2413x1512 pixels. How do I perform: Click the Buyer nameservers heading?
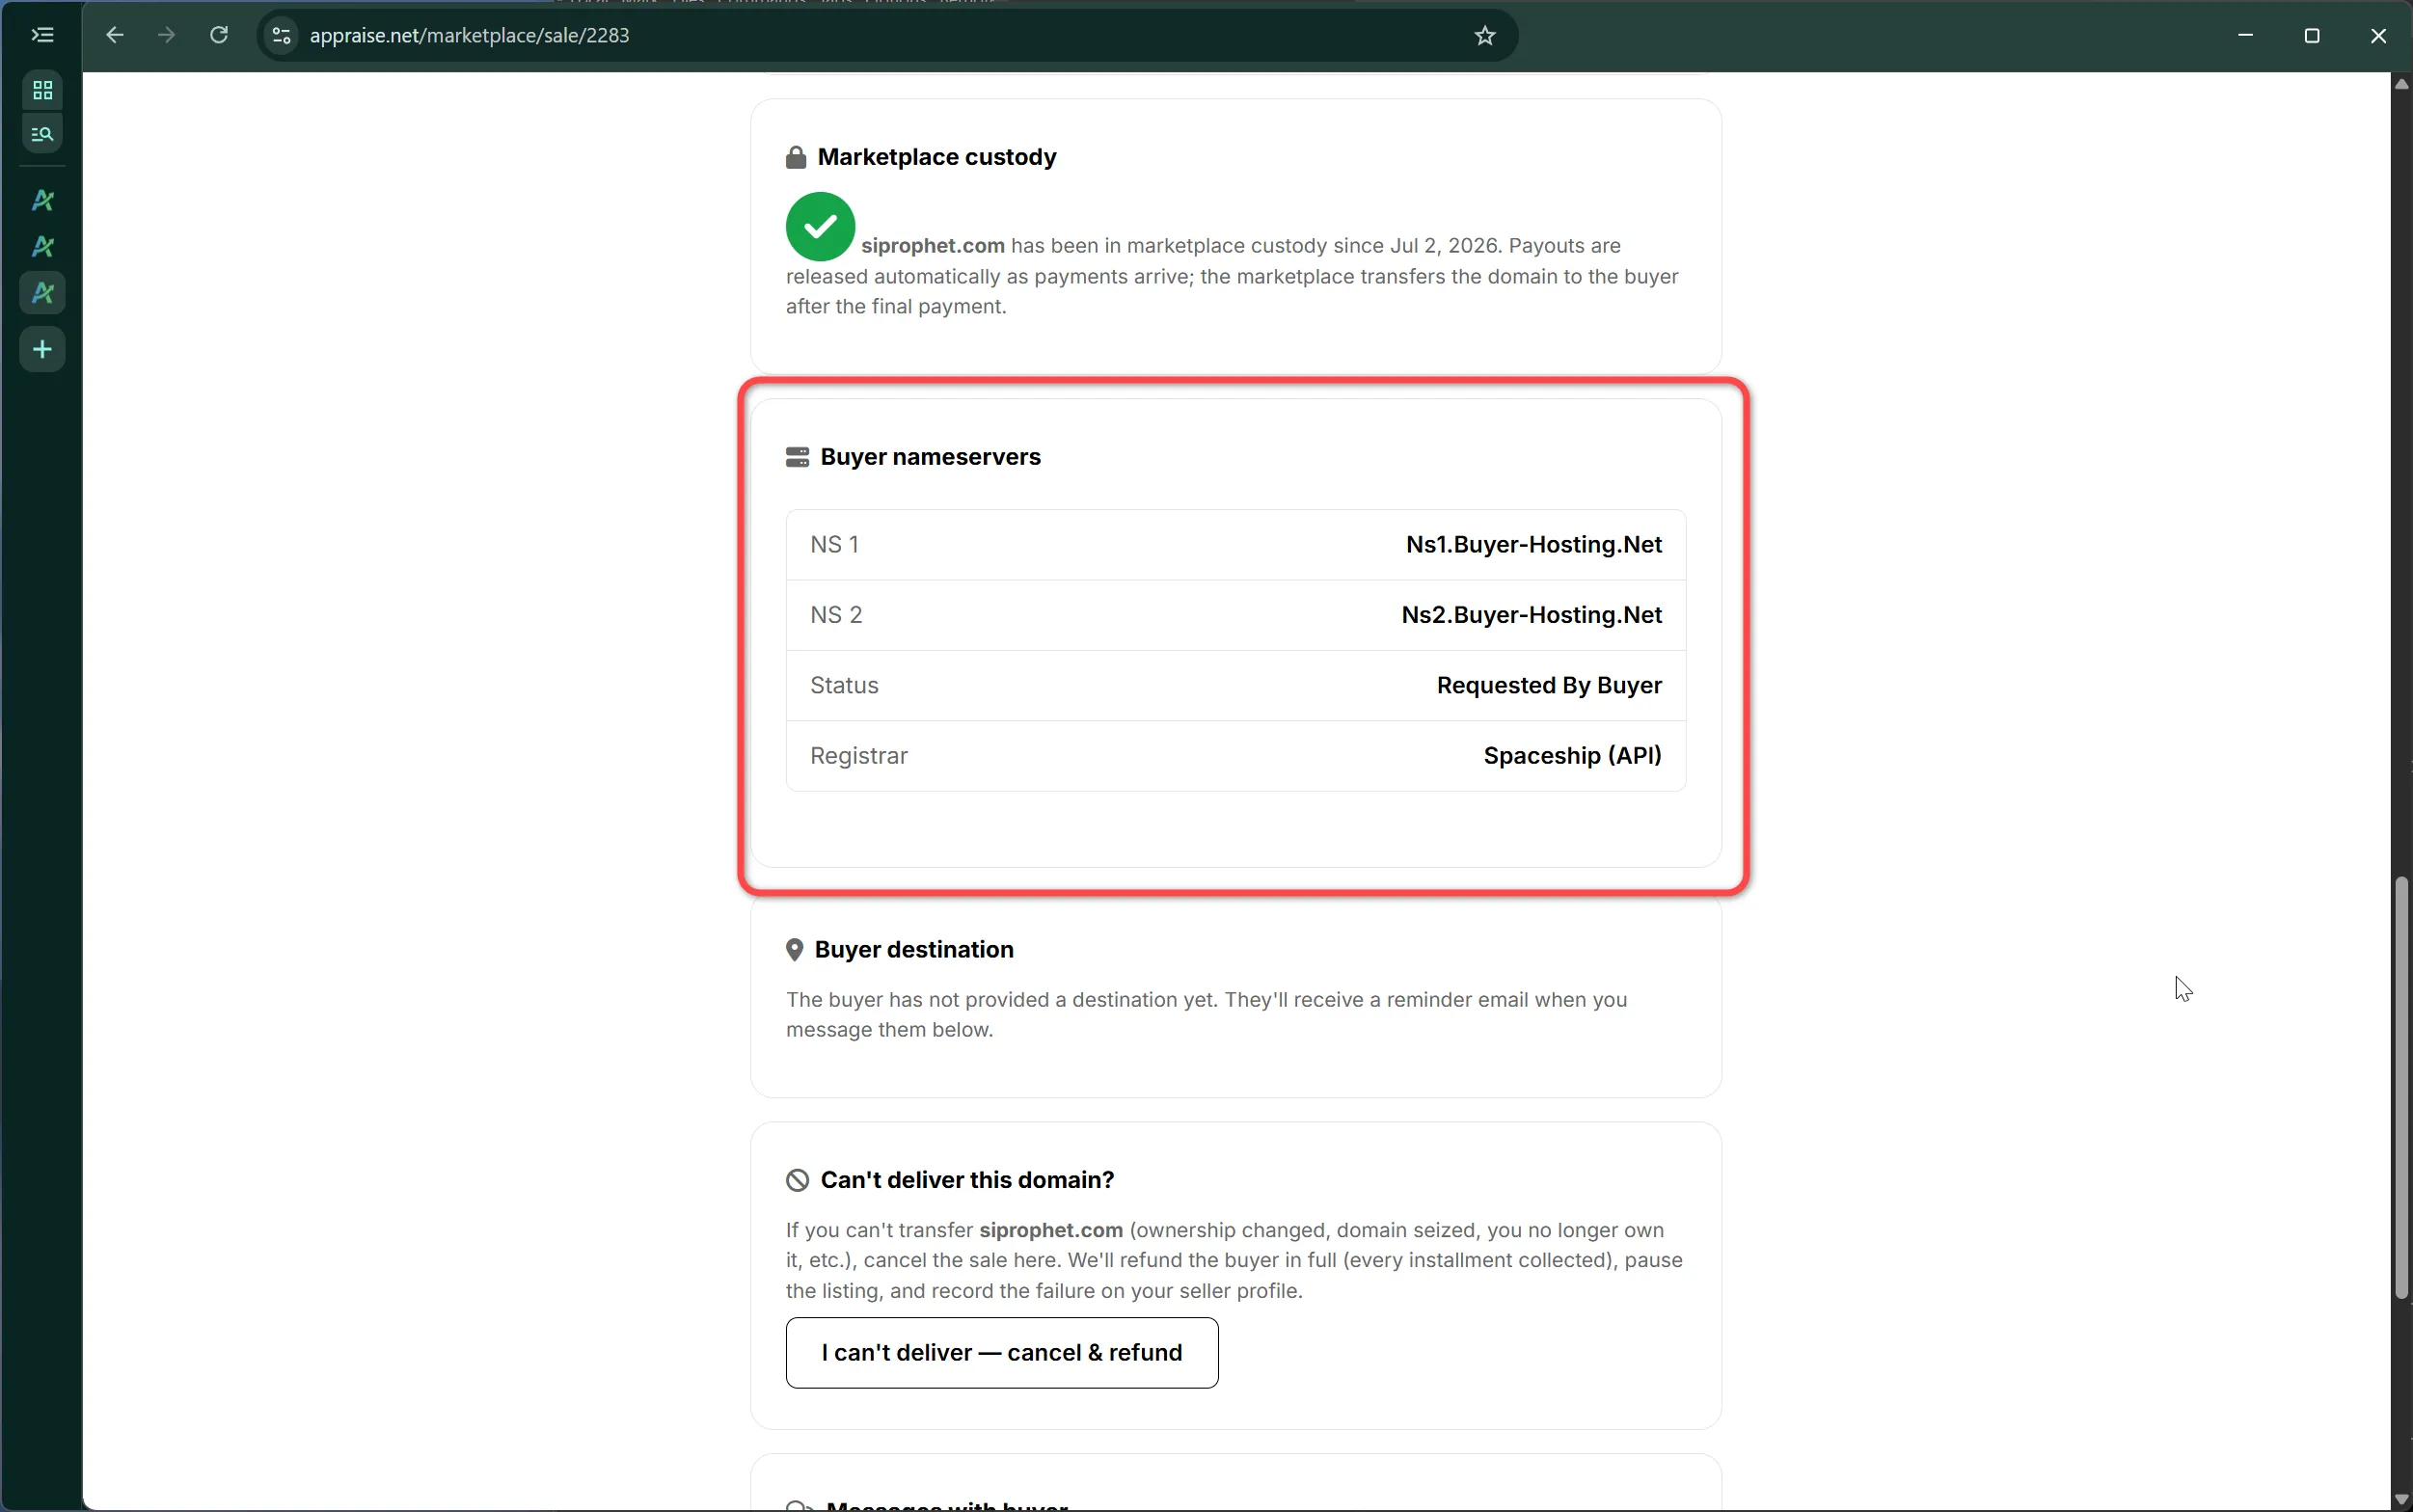pos(930,457)
